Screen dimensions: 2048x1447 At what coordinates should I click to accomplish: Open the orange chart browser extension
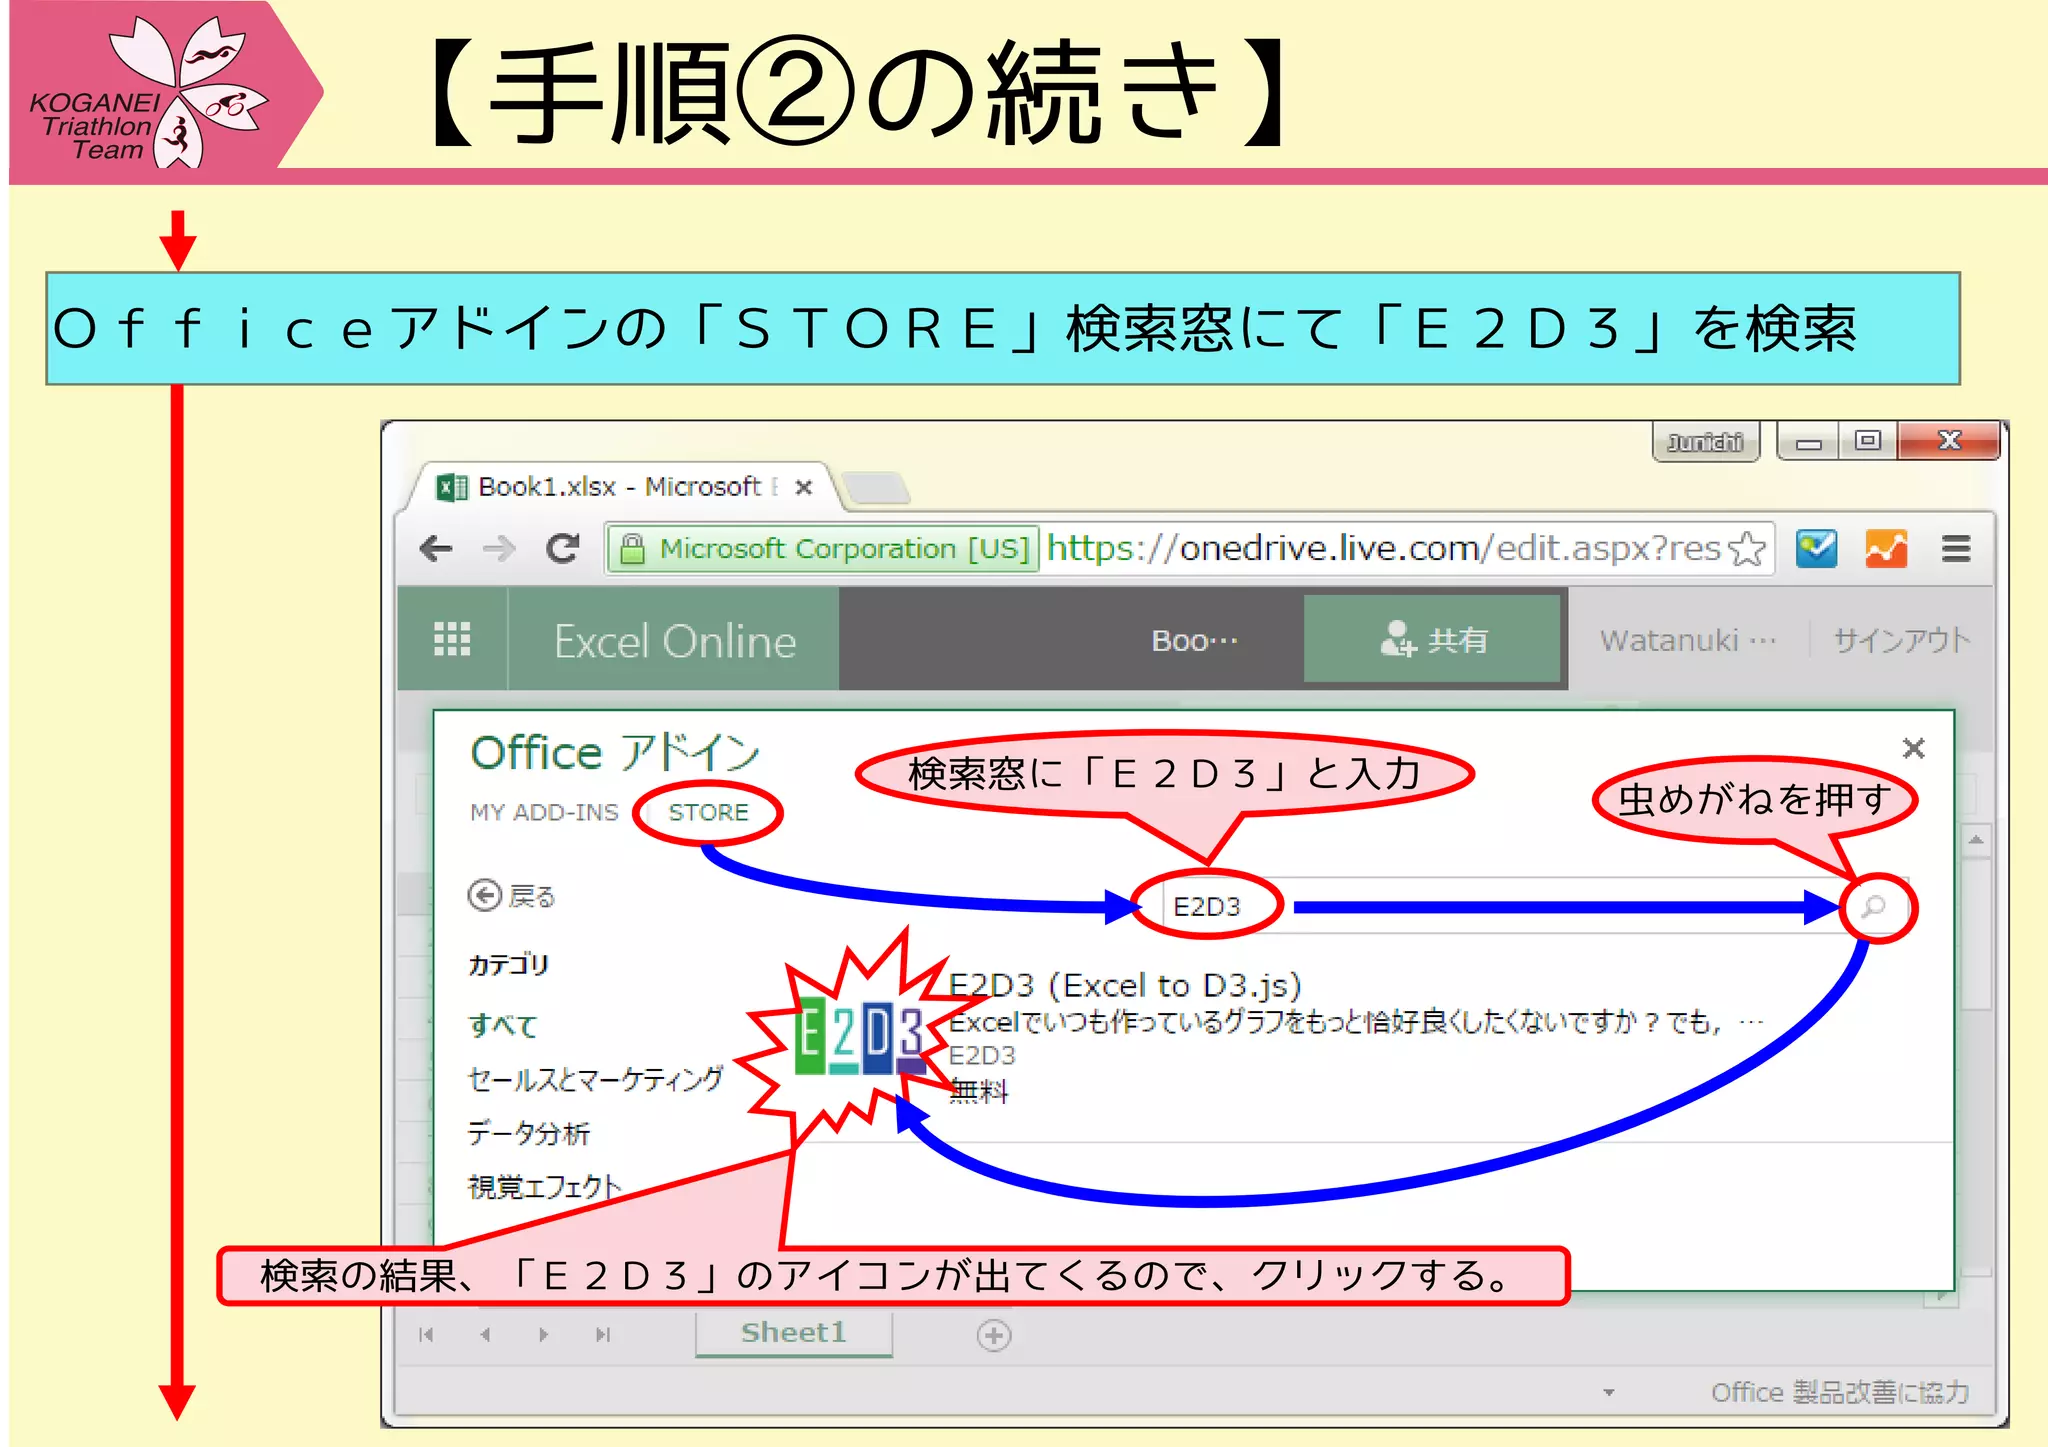click(x=1886, y=548)
